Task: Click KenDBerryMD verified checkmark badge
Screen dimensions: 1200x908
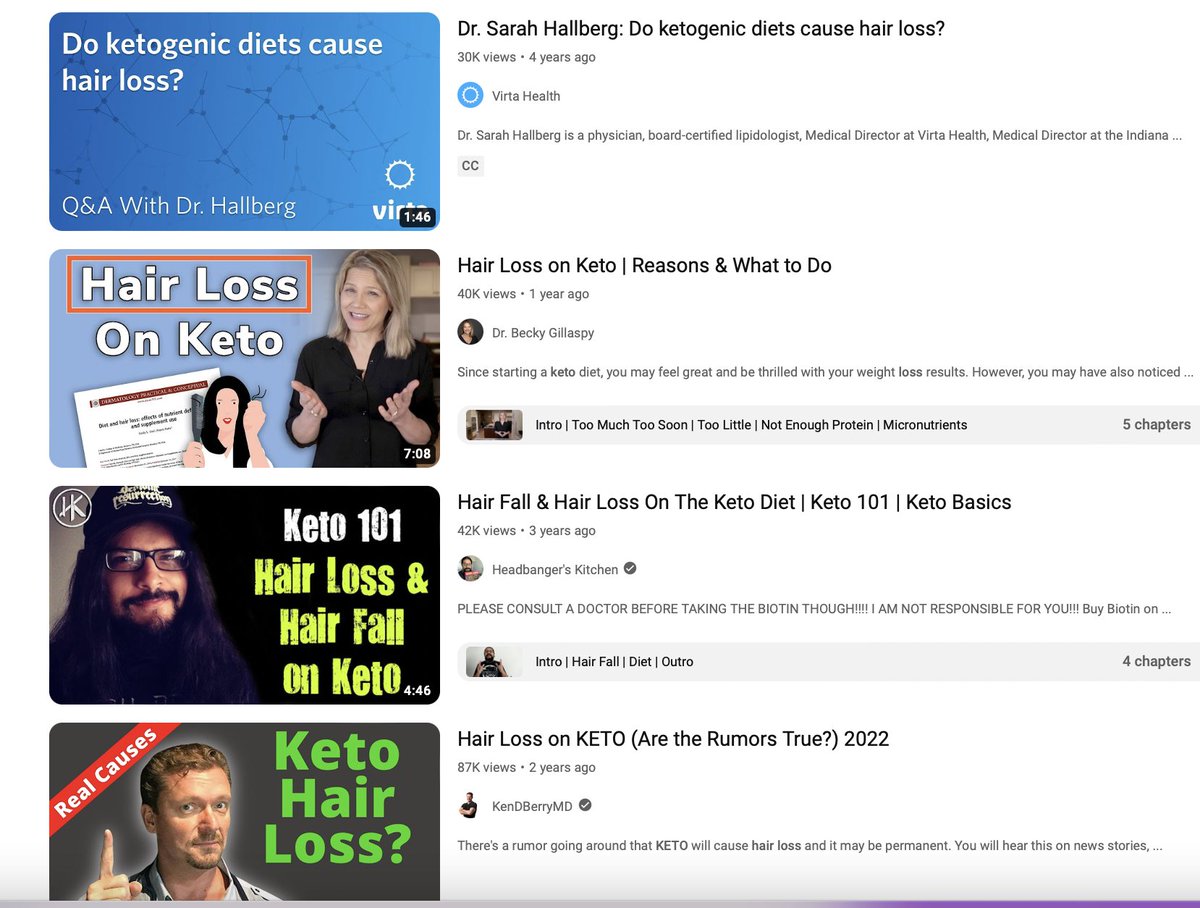Action: click(x=585, y=805)
